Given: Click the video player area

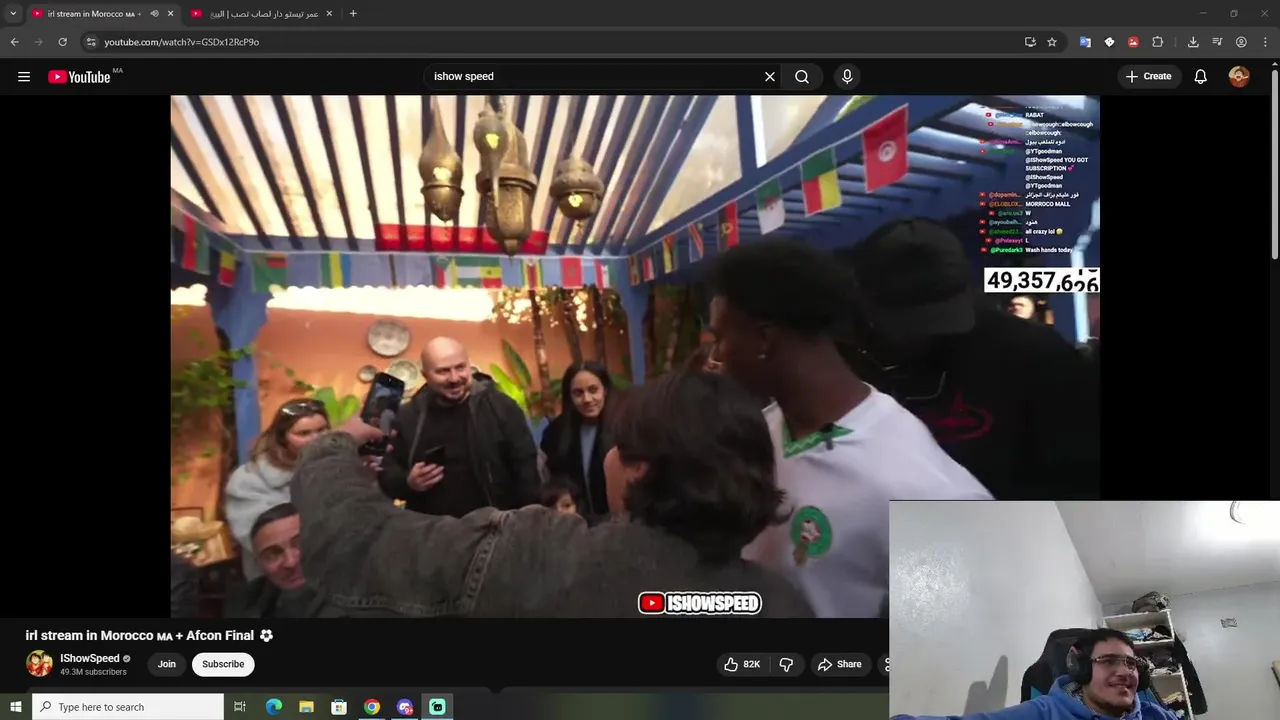Looking at the screenshot, I should coord(634,356).
